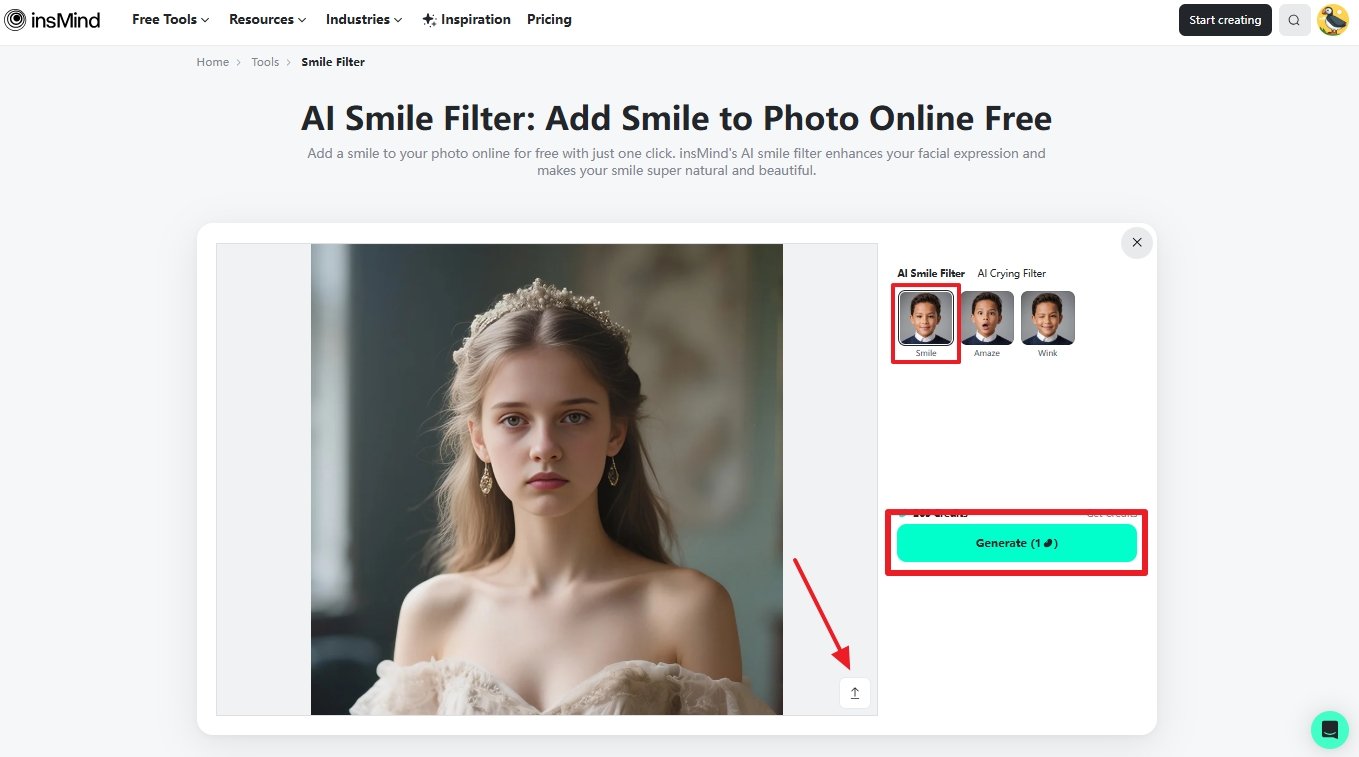
Task: Open the Inspiration page
Action: pos(466,19)
